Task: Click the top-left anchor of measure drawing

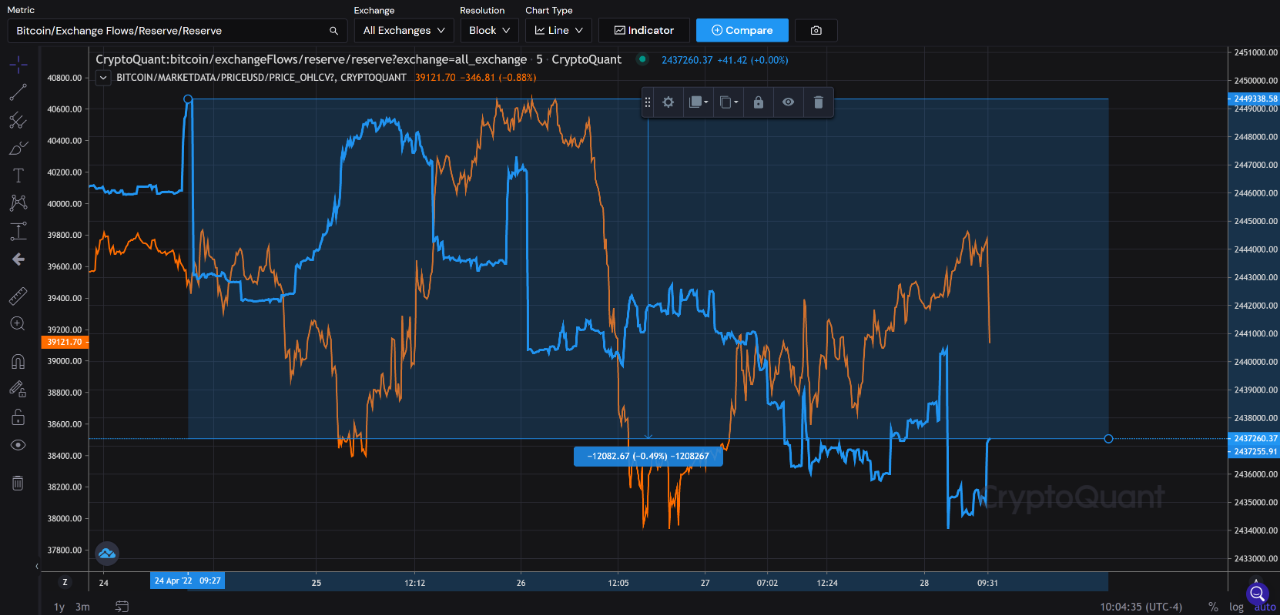Action: (188, 99)
